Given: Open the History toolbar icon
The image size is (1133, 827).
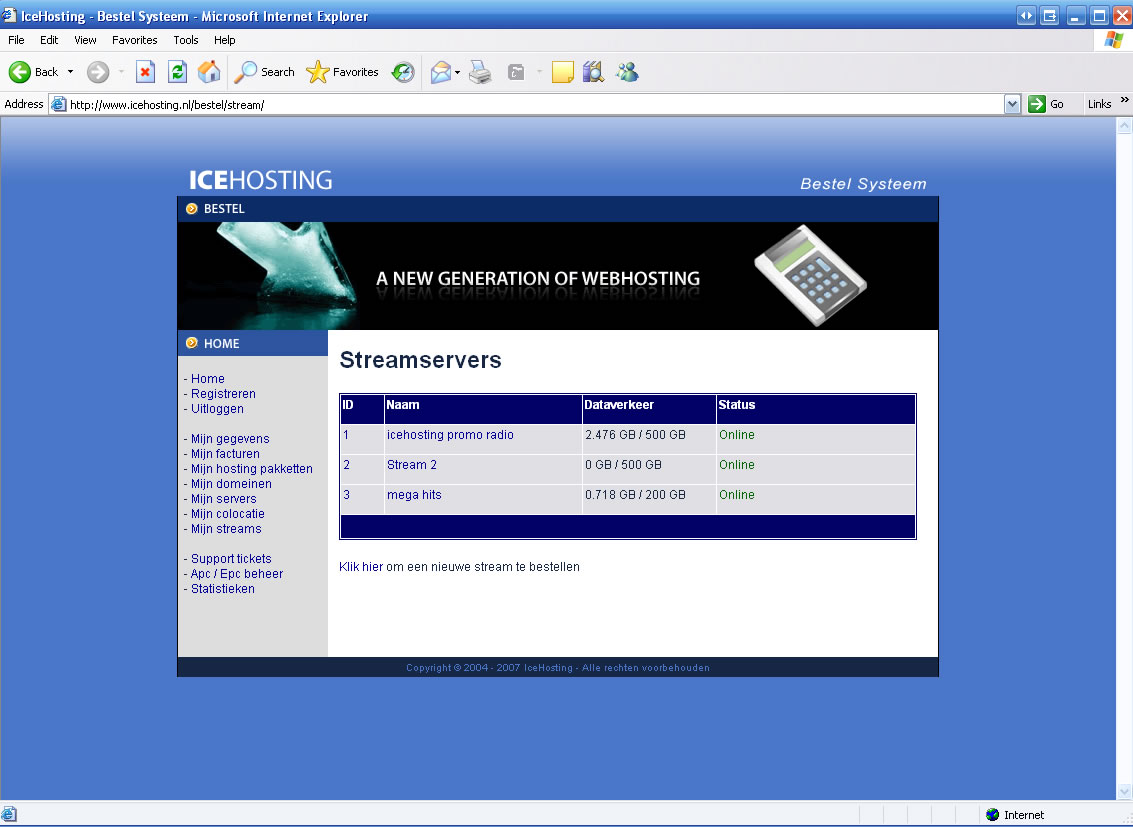Looking at the screenshot, I should pos(403,72).
